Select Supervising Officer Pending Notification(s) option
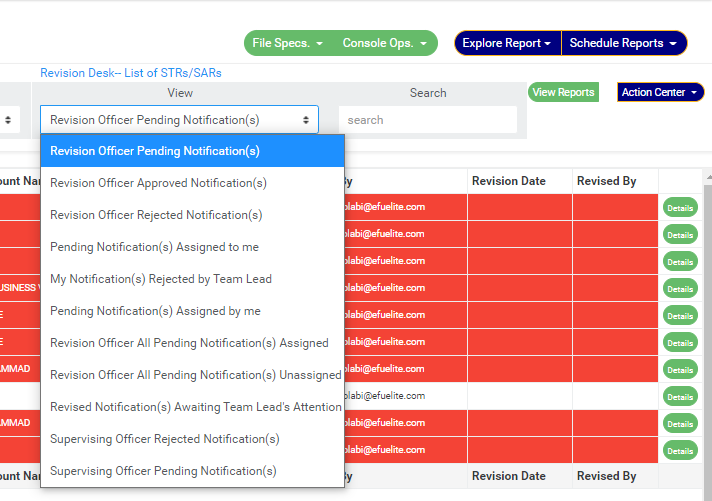Image resolution: width=712 pixels, height=501 pixels. tap(163, 471)
